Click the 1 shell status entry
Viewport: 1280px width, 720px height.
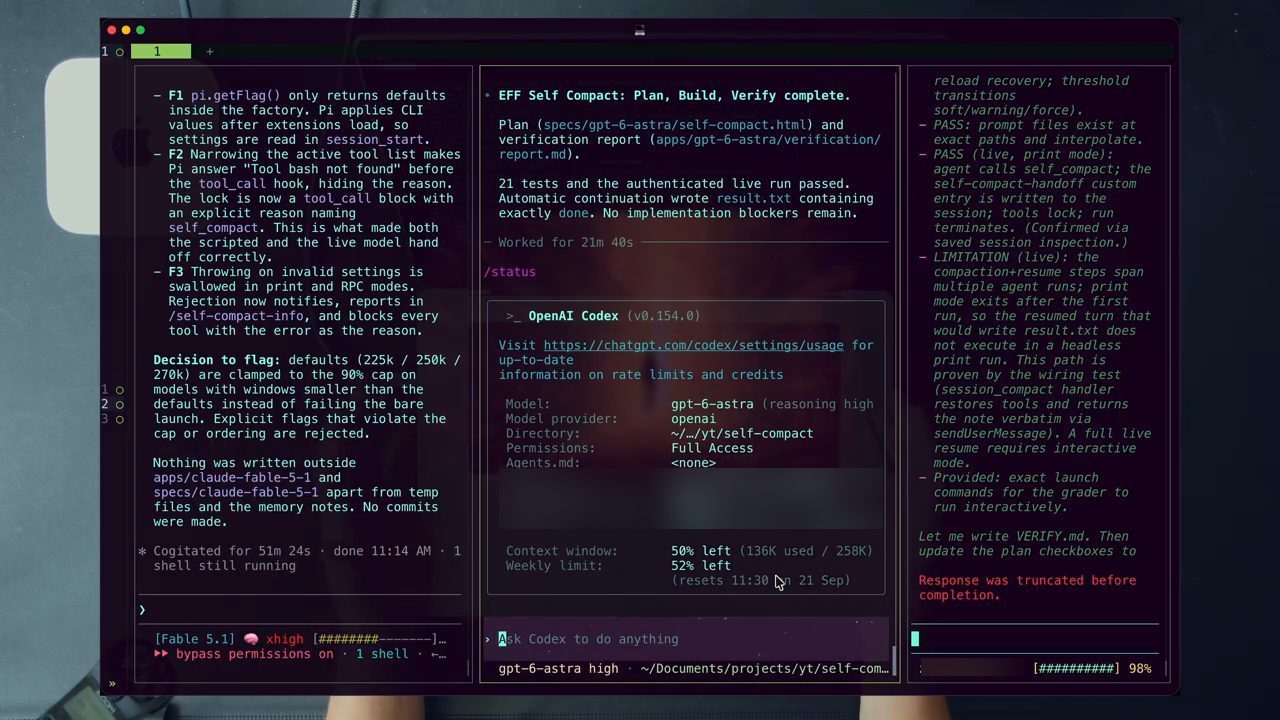(x=382, y=654)
